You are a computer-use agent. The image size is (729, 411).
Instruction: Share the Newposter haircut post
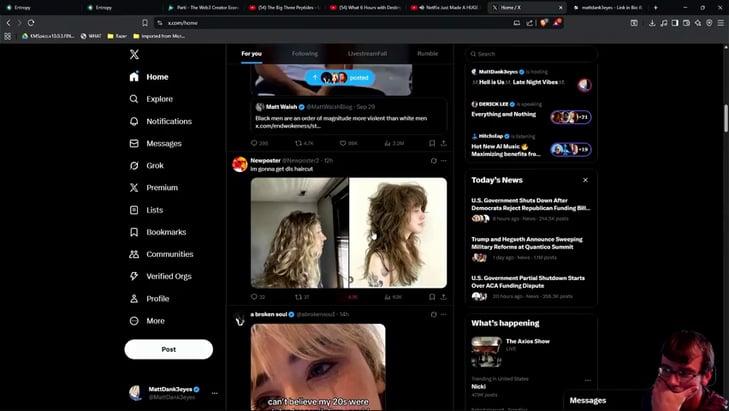coord(444,297)
